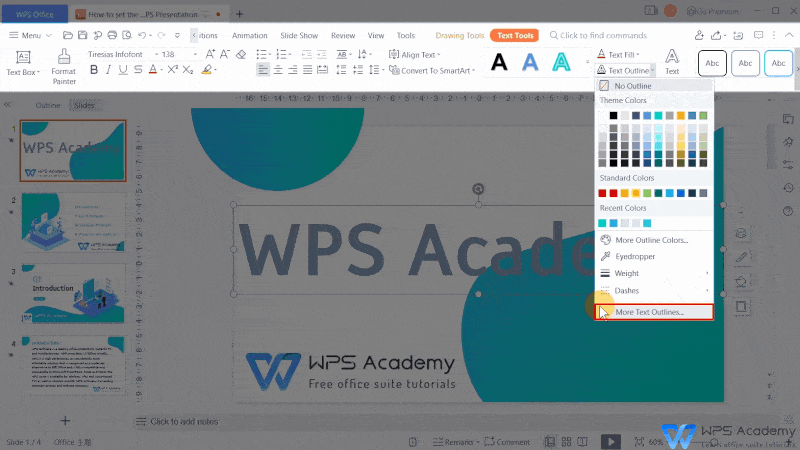This screenshot has height=450, width=800.
Task: Apply superscript formatting
Action: [x=172, y=70]
